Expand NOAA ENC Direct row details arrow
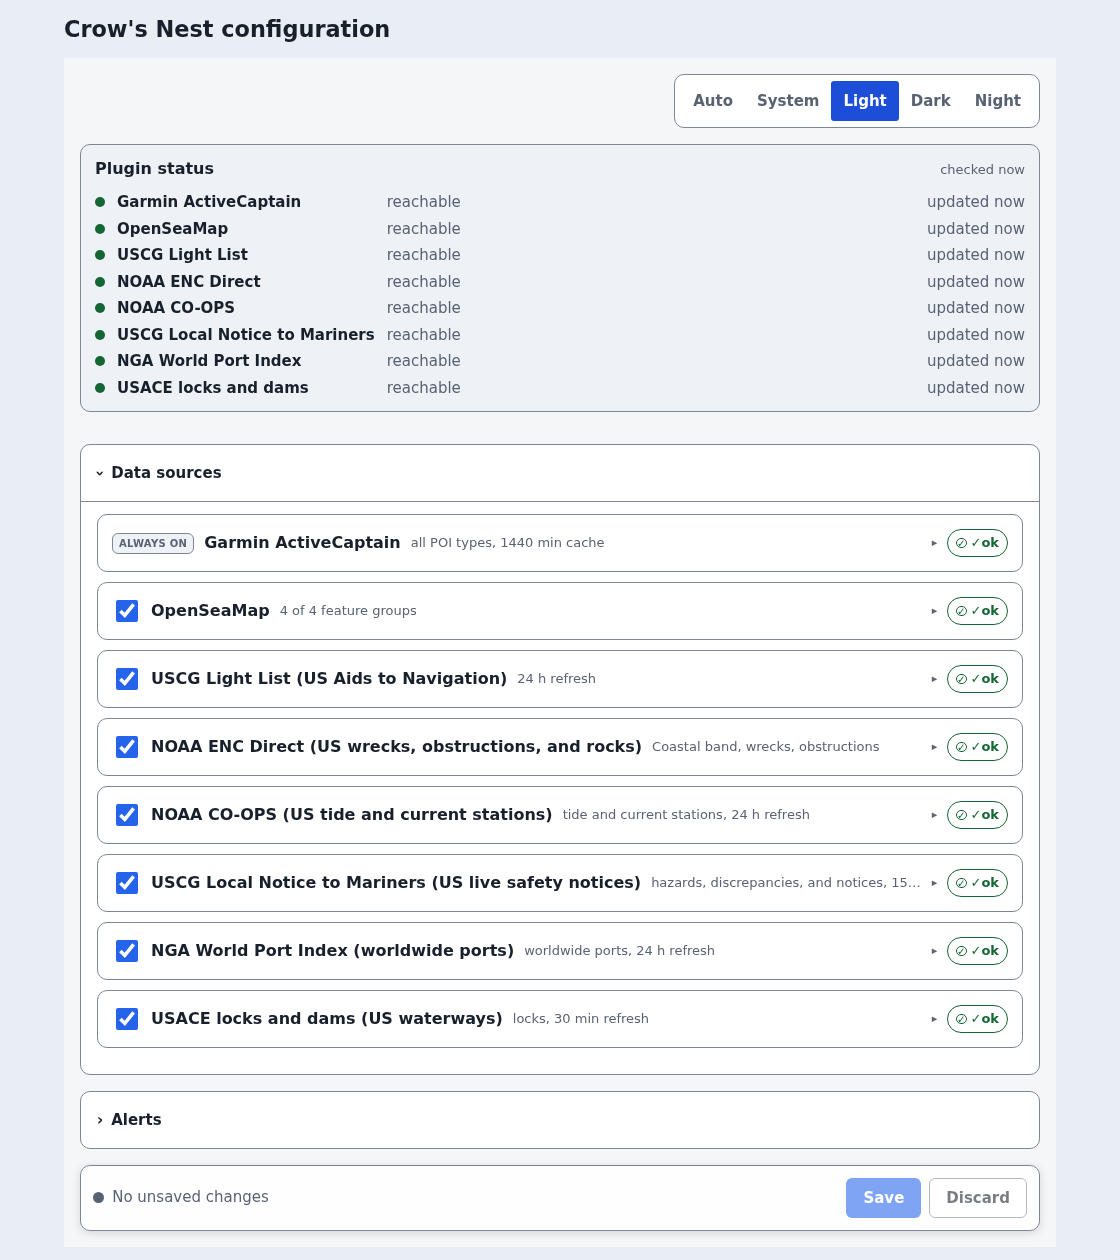1120x1260 pixels. 934,747
